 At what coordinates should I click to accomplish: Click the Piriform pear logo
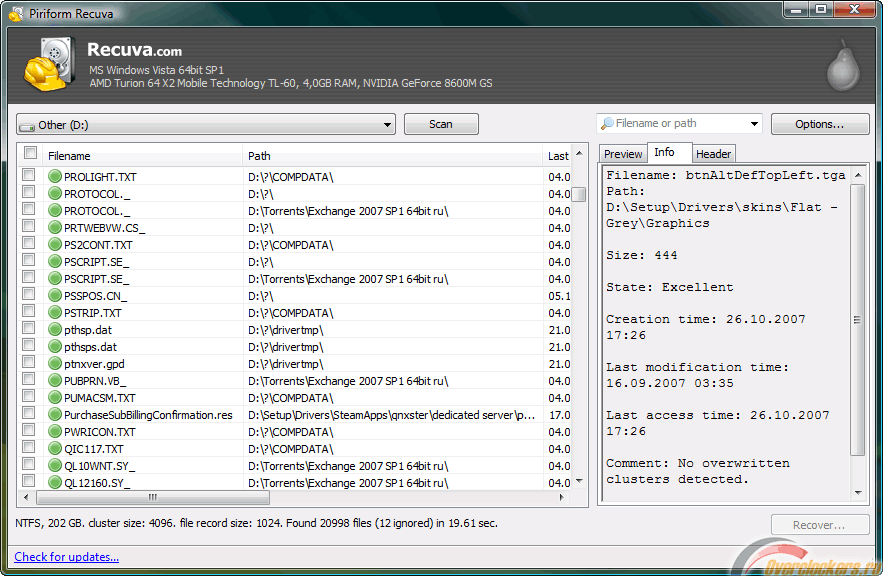[x=843, y=66]
